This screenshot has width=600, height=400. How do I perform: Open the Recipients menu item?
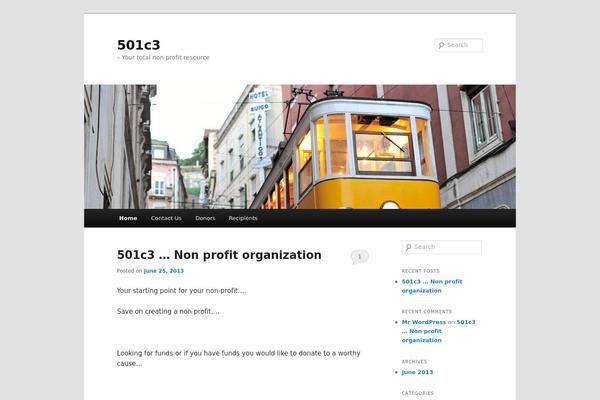point(243,218)
